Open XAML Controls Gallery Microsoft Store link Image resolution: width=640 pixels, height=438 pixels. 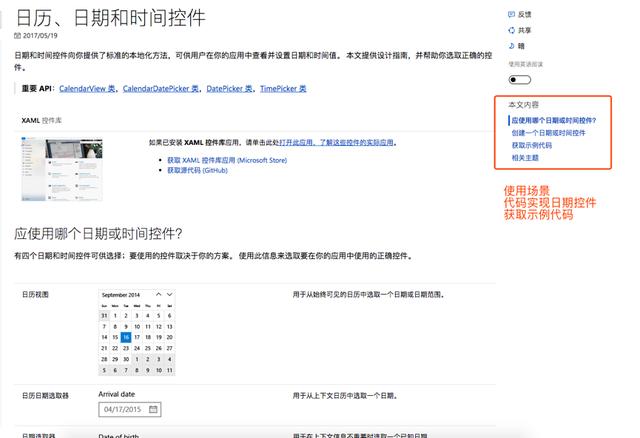coord(227,160)
